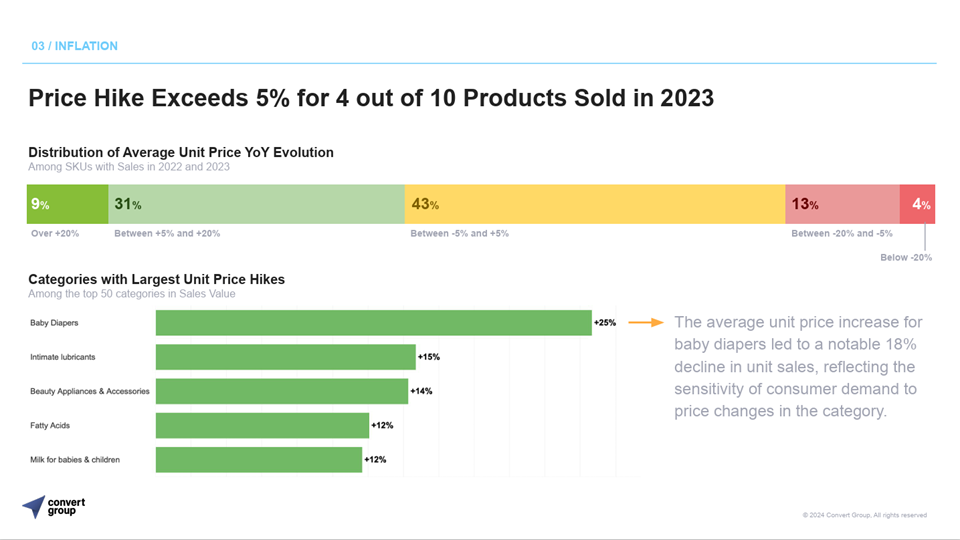The width and height of the screenshot is (960, 540).
Task: Click the baby diapers commentary text
Action: click(x=798, y=367)
